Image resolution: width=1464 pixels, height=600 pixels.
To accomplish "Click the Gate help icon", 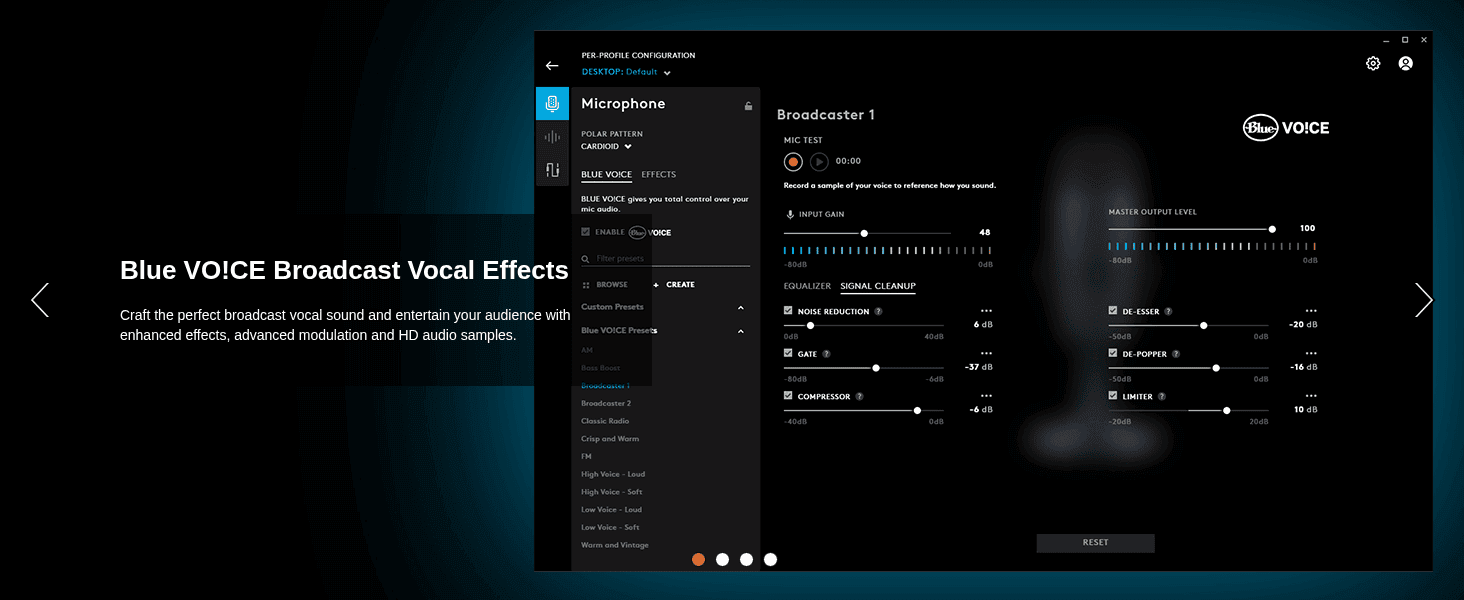I will [826, 354].
